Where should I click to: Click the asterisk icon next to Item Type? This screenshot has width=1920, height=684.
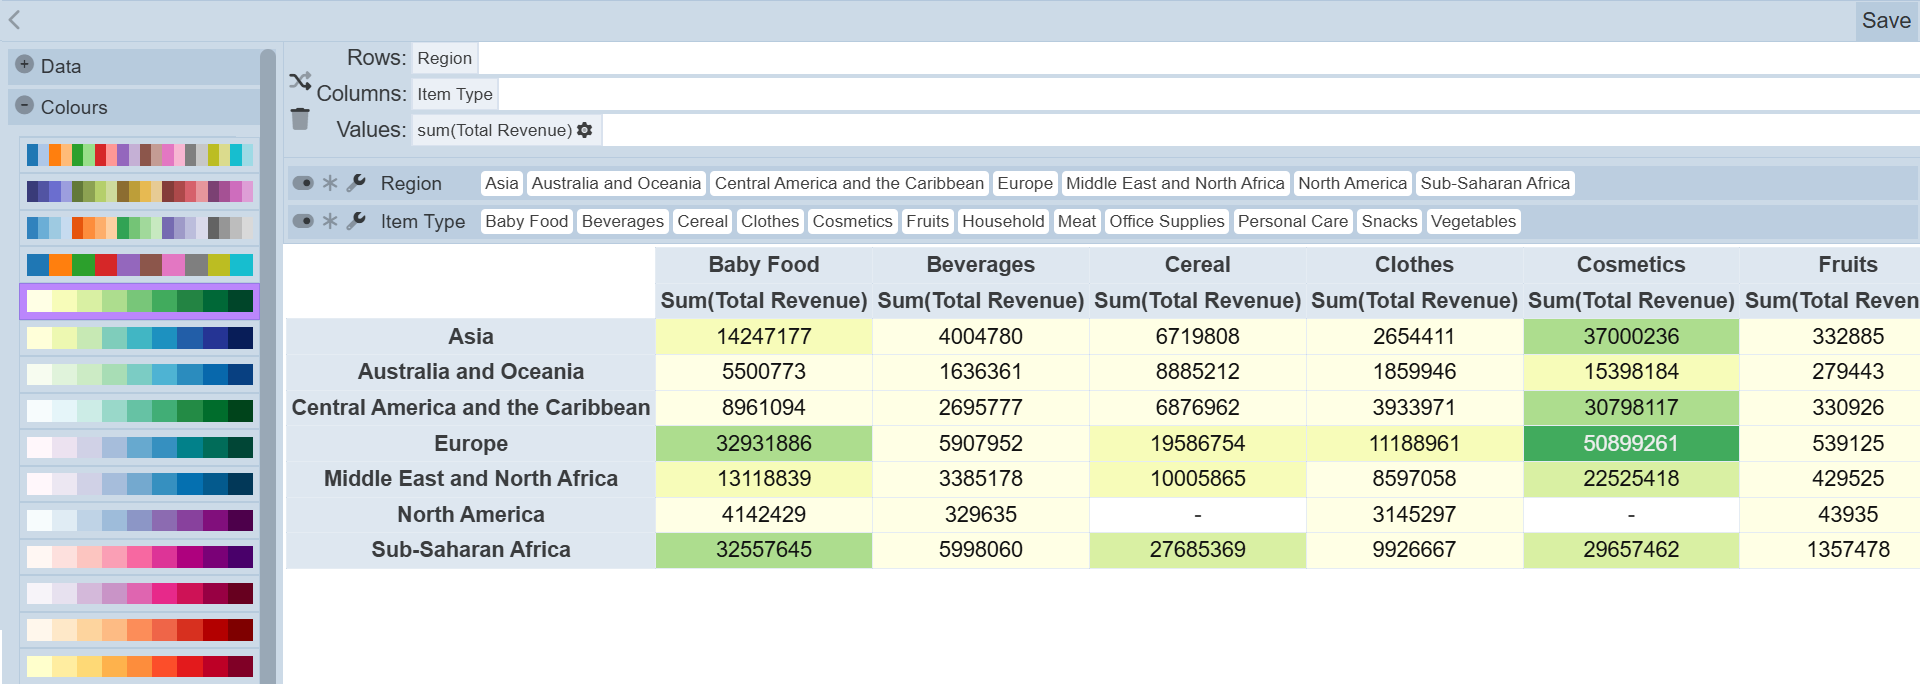330,221
